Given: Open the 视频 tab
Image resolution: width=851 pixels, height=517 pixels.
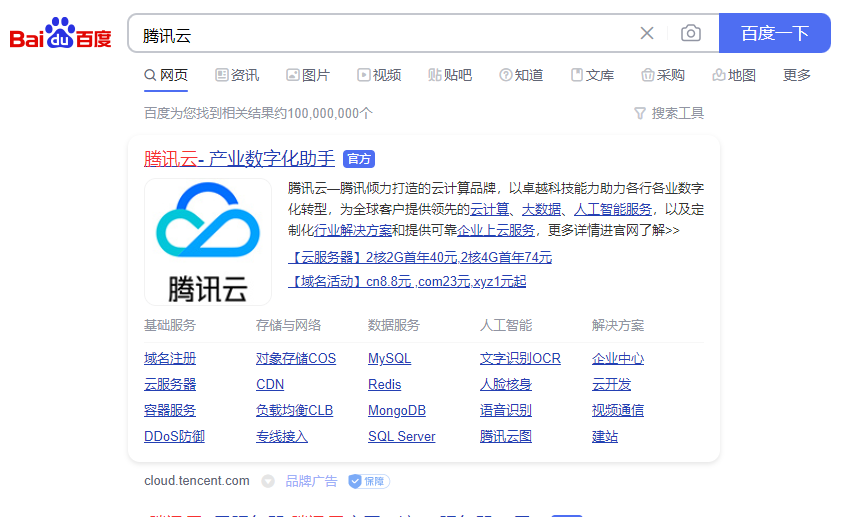Looking at the screenshot, I should (x=379, y=75).
